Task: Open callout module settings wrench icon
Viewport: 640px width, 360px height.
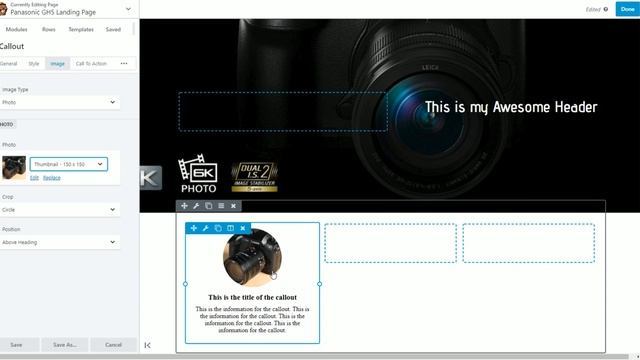Action: pyautogui.click(x=206, y=228)
